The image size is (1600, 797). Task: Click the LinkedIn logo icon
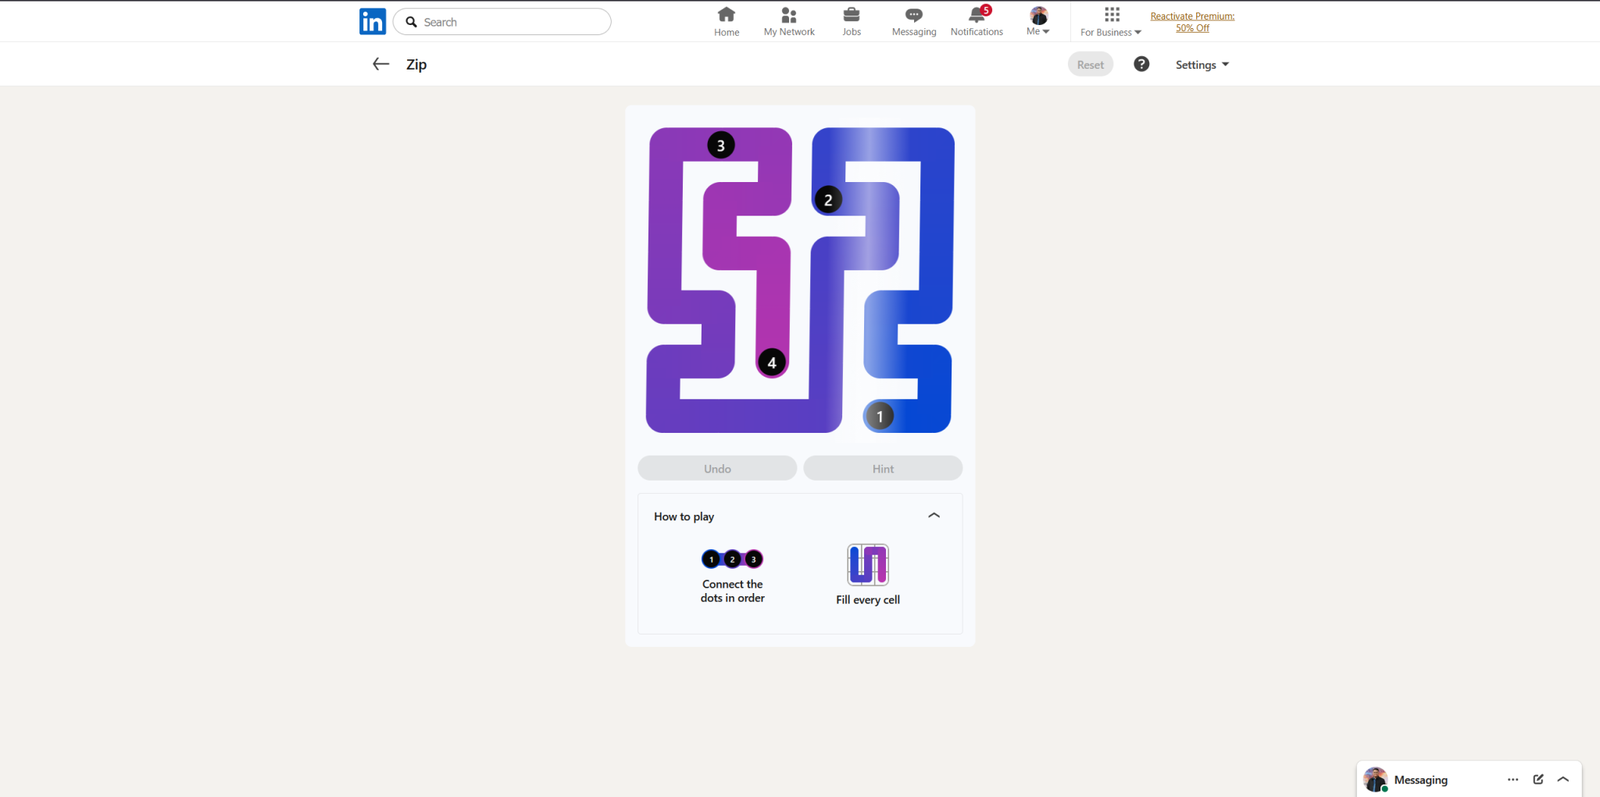[x=372, y=21]
